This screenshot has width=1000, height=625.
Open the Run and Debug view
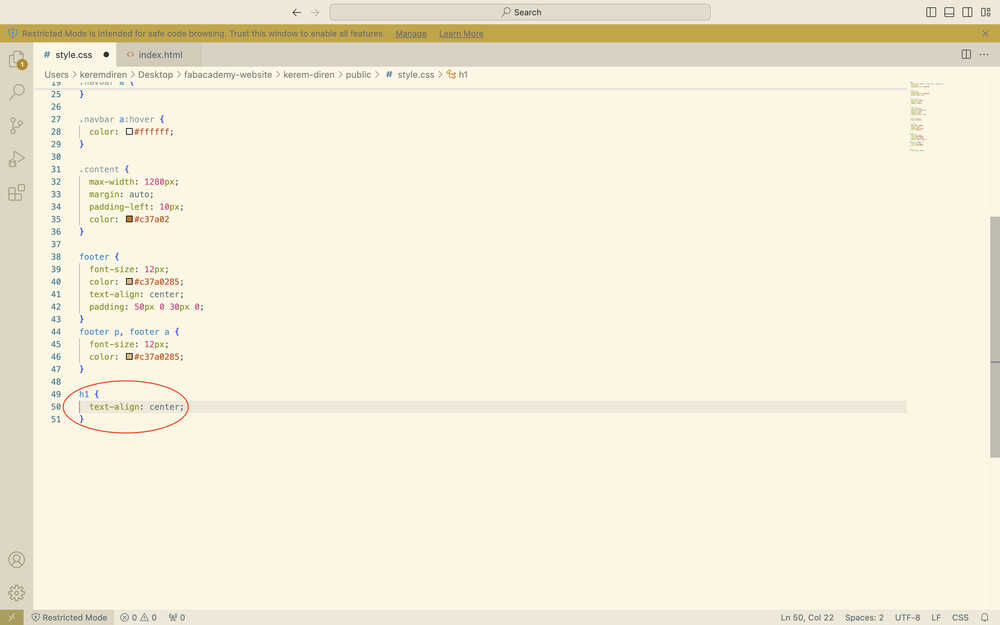pyautogui.click(x=17, y=159)
